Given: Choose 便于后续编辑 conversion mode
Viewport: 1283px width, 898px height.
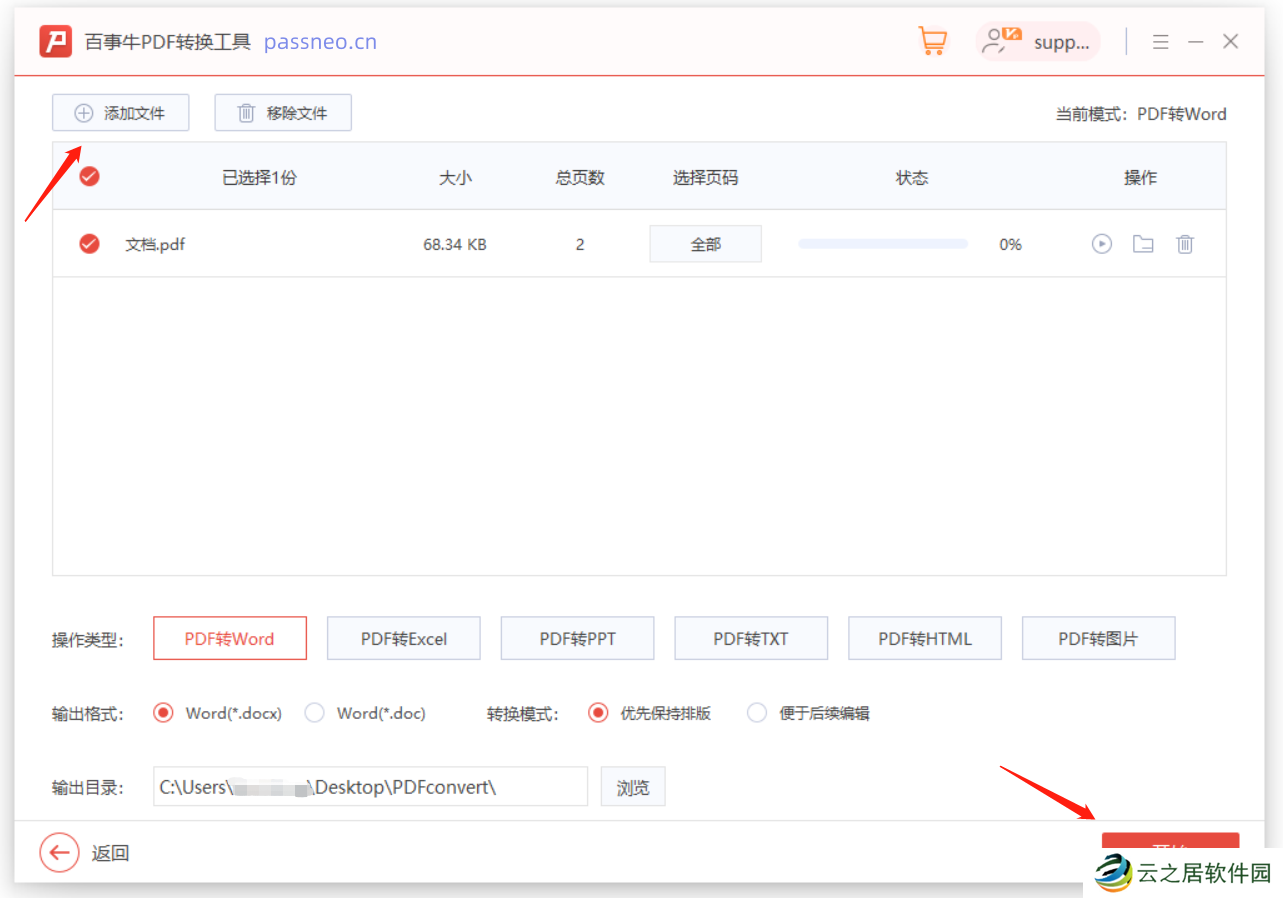Looking at the screenshot, I should [x=756, y=712].
